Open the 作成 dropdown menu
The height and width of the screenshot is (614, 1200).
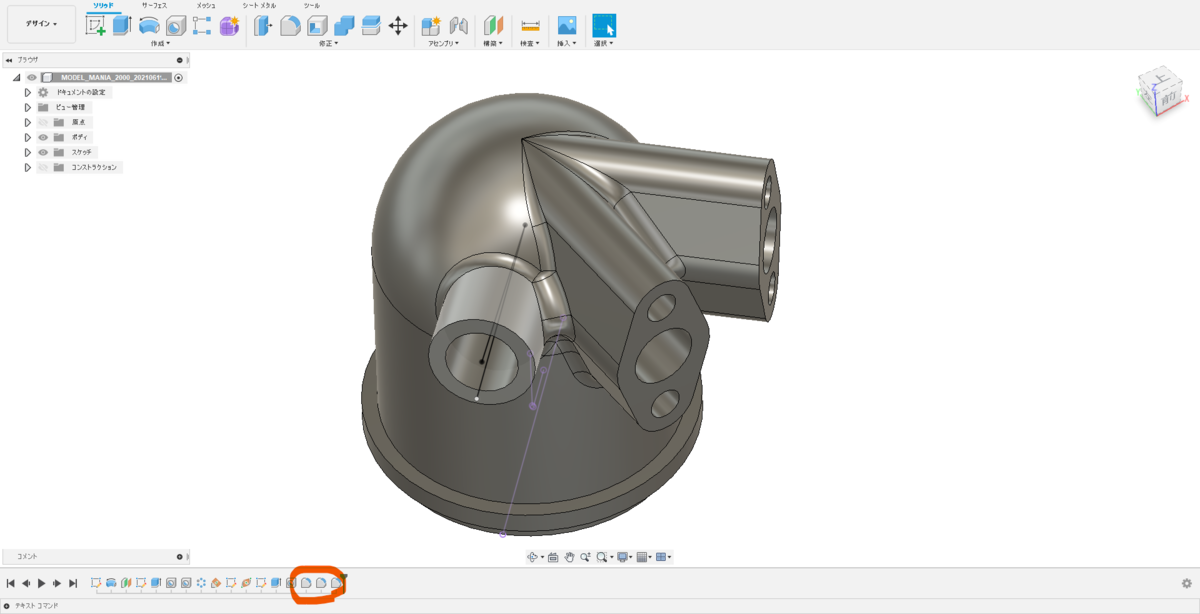point(160,44)
